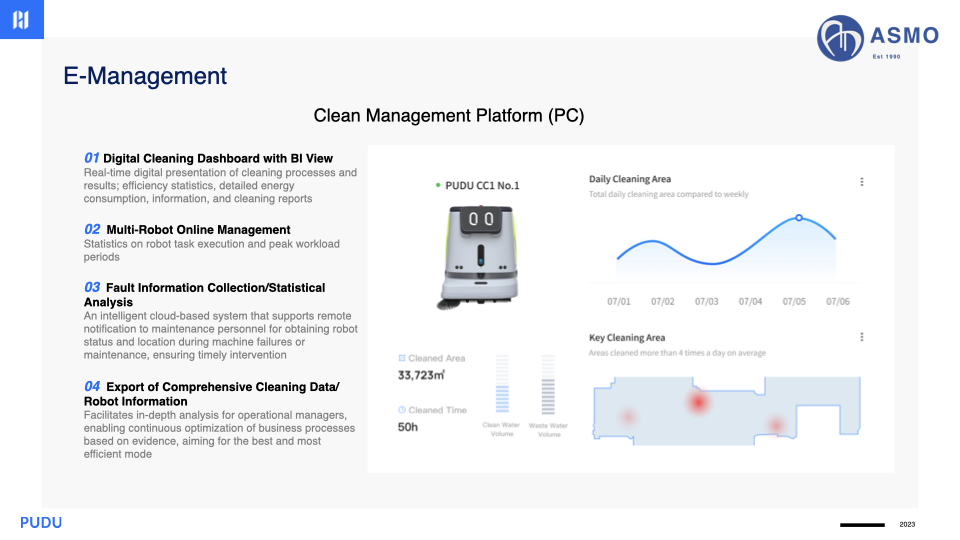Click the 50h cleaned time value

[408, 427]
